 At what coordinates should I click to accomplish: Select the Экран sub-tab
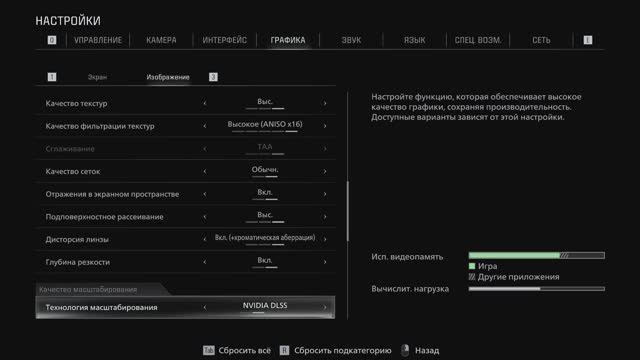click(x=97, y=77)
